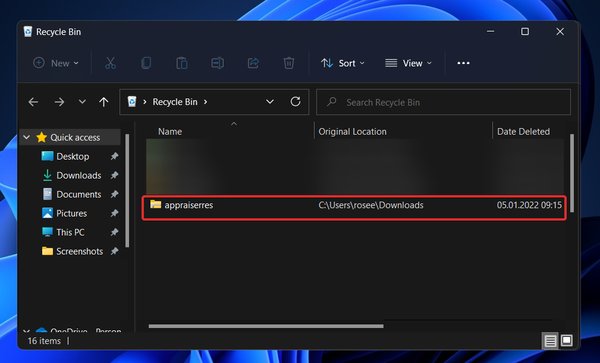Go up one level with up arrow
Viewport: 600px width, 363px height.
tap(104, 102)
